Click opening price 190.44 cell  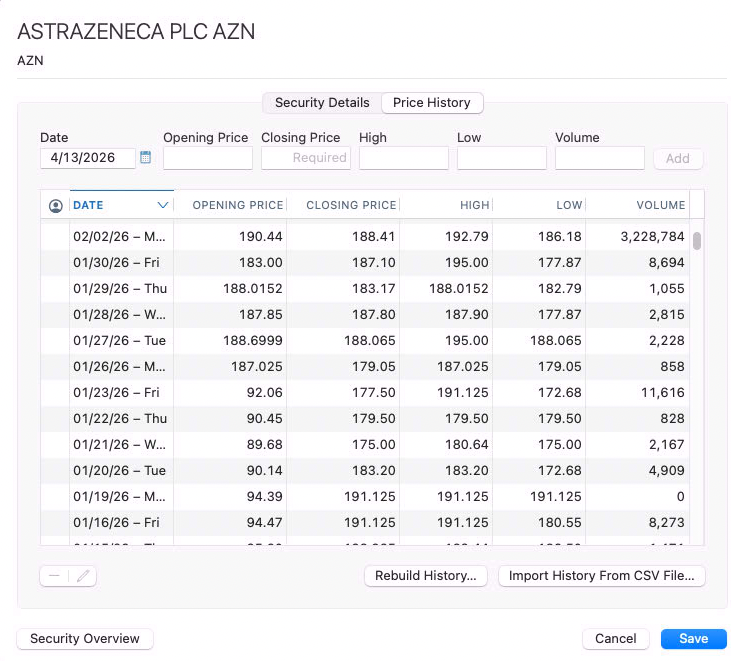point(261,237)
